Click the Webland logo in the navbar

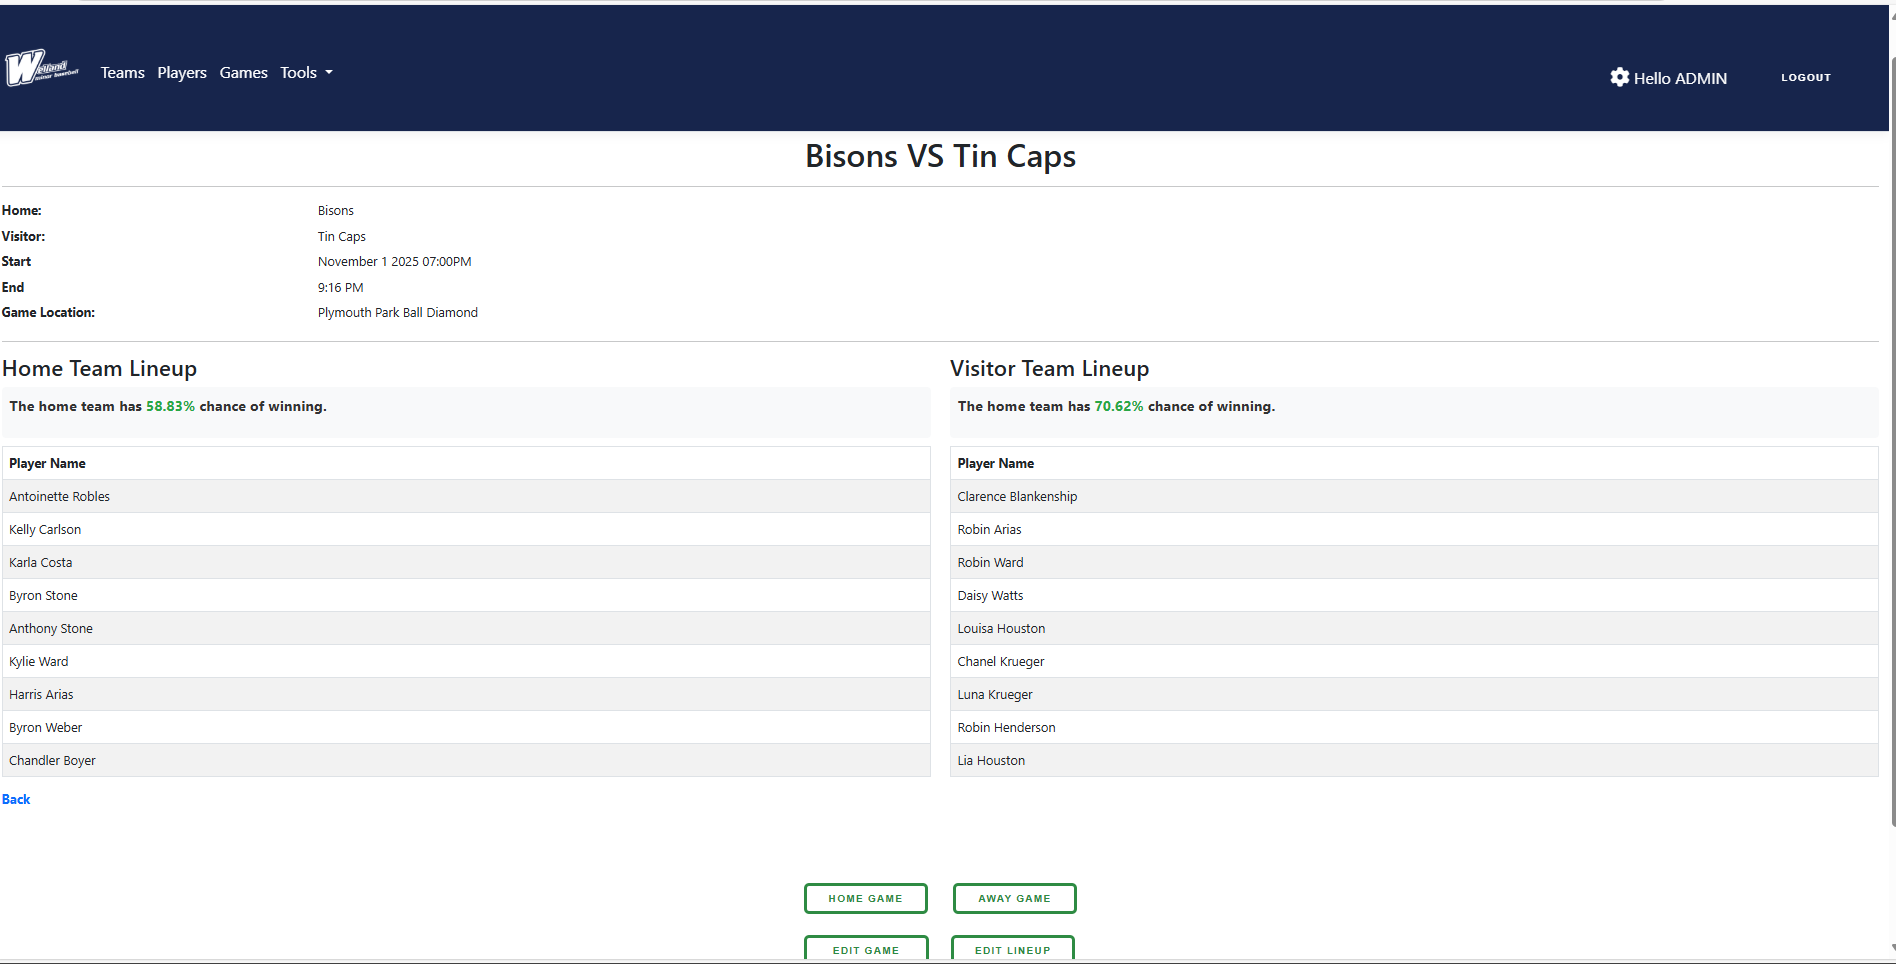(42, 68)
